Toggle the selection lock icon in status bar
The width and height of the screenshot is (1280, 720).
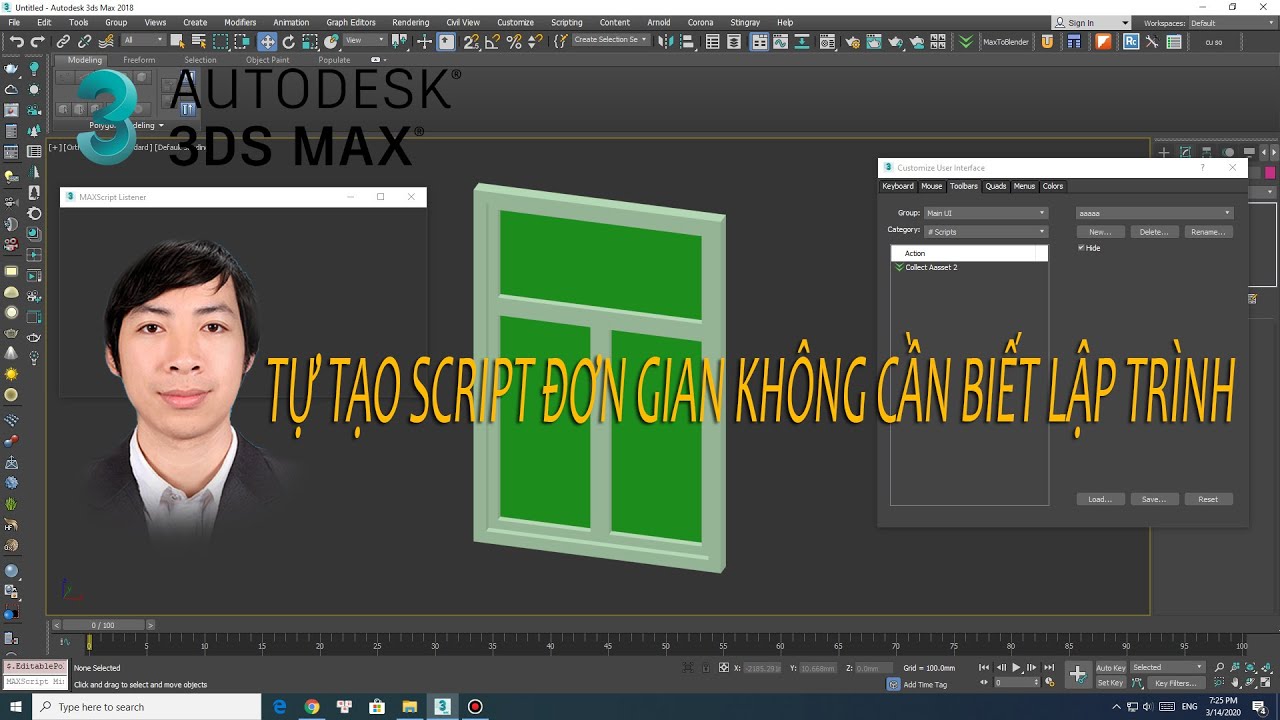(706, 668)
